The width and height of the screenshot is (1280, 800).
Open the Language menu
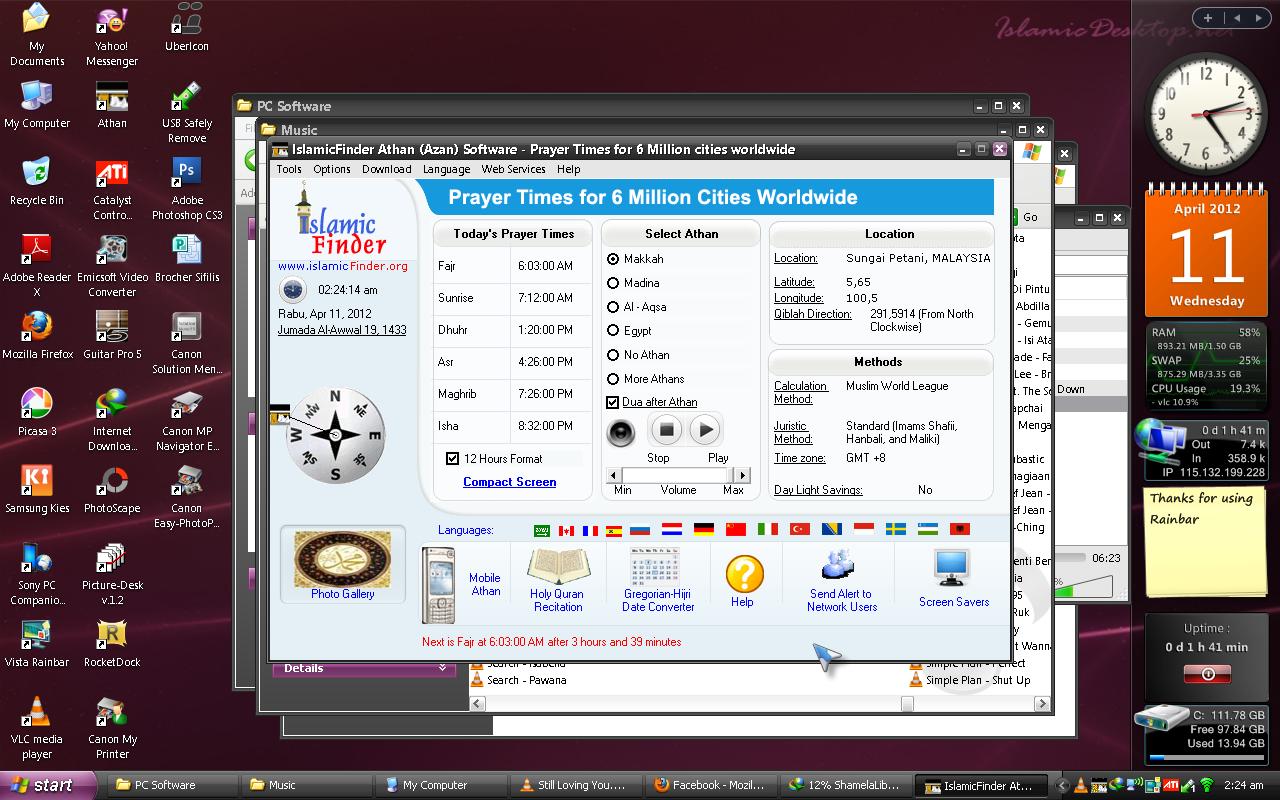(x=446, y=169)
